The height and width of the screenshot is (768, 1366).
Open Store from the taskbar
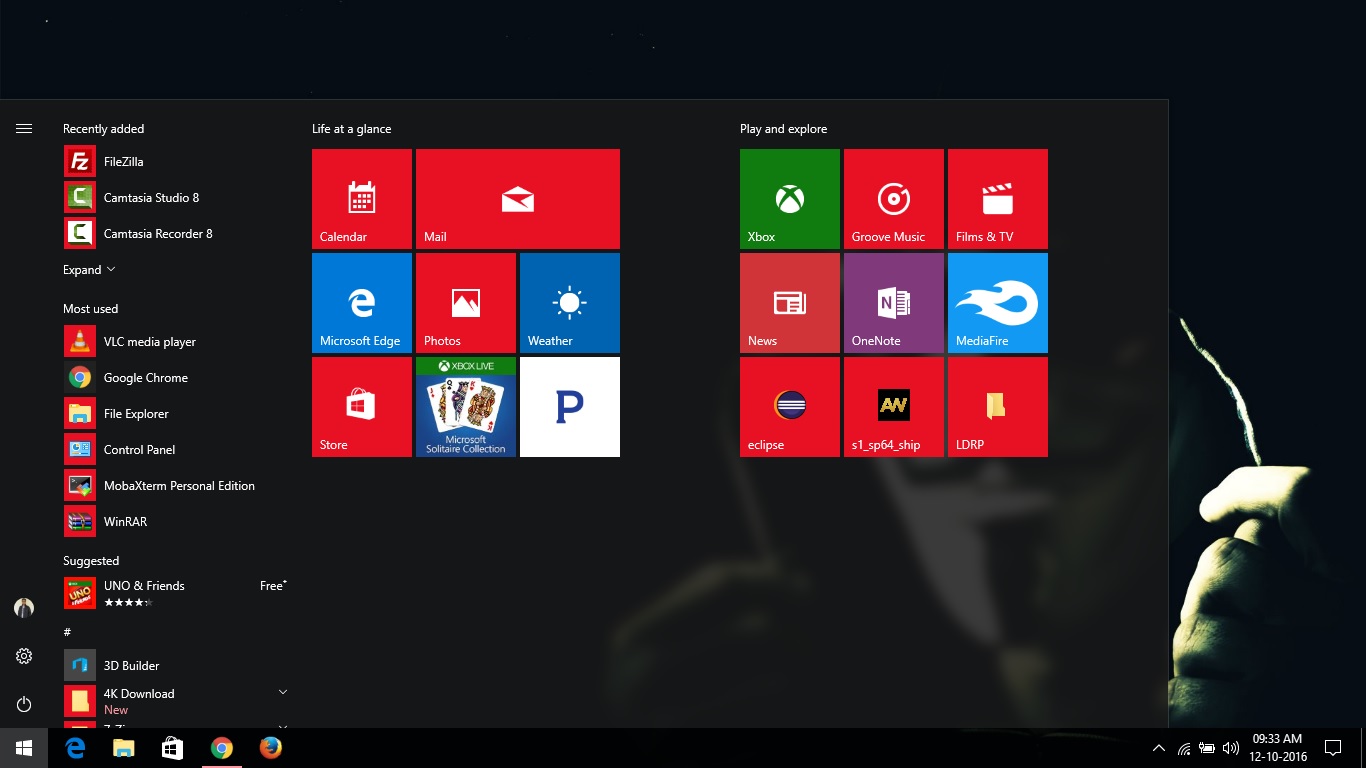point(173,748)
